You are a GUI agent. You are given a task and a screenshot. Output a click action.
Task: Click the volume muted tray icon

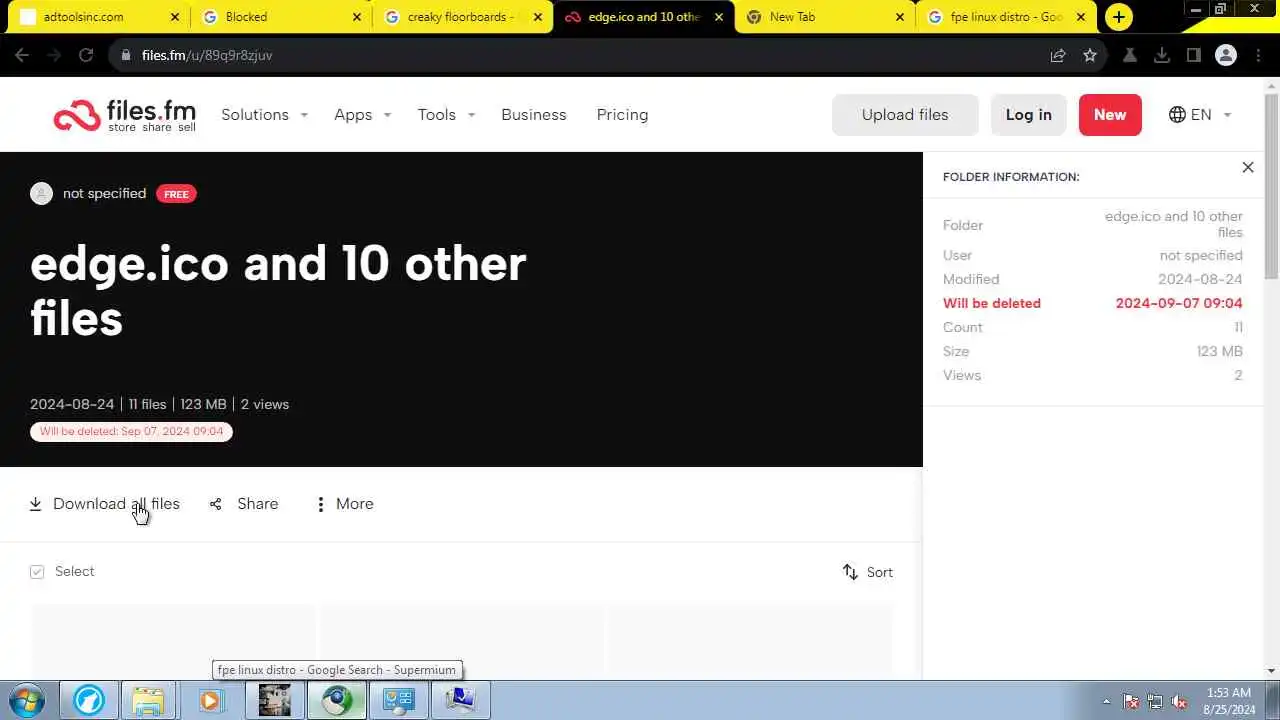pos(1179,701)
